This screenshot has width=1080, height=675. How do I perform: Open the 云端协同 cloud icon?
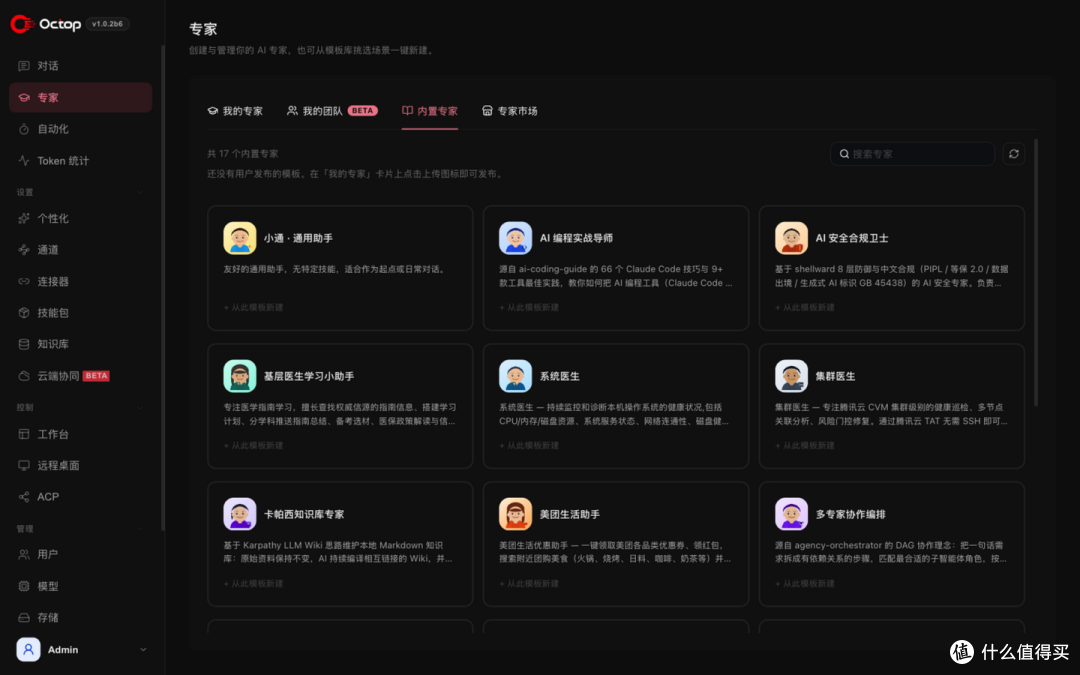tap(24, 376)
